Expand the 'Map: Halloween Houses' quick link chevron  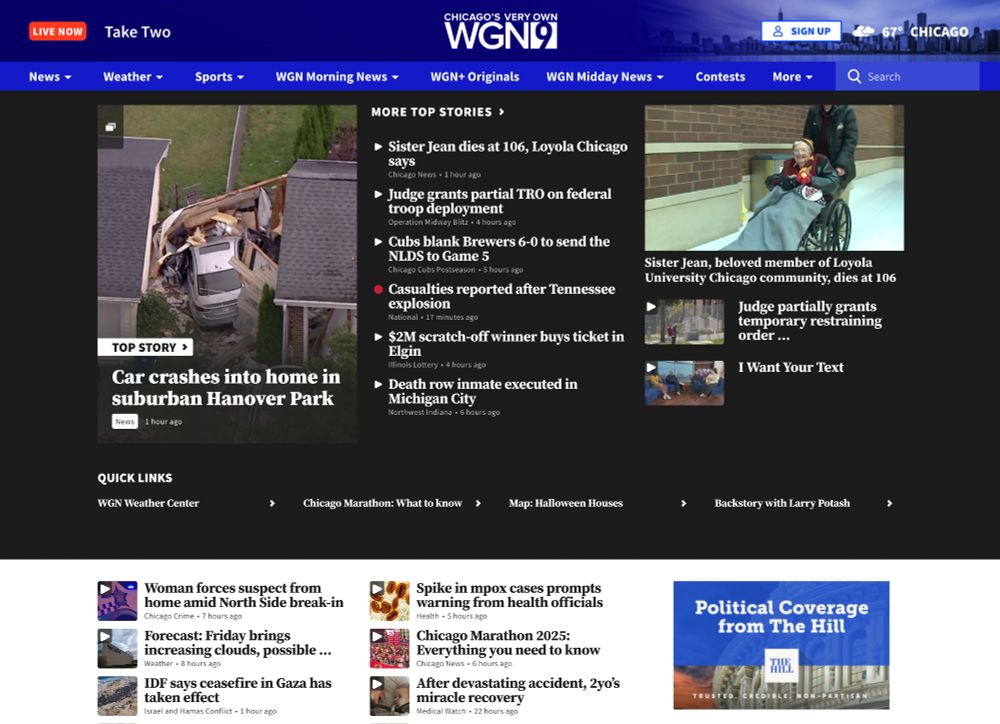(x=683, y=504)
